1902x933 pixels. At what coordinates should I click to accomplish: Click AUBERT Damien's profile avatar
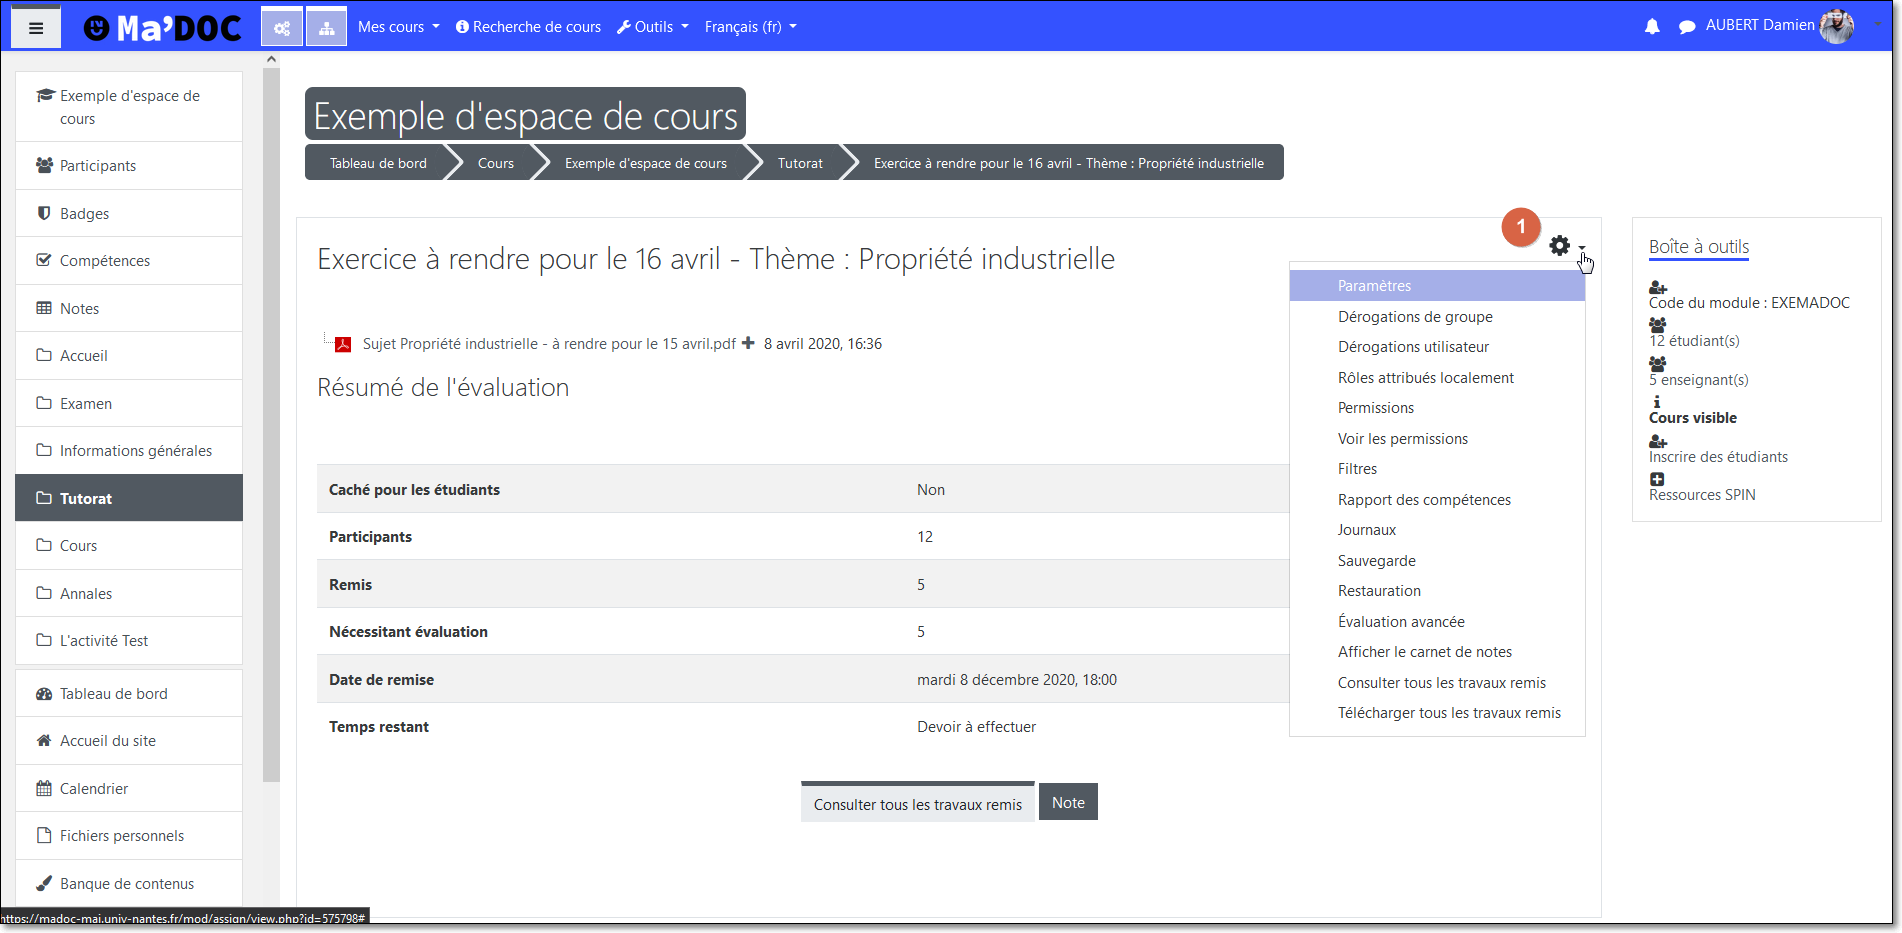click(1836, 26)
